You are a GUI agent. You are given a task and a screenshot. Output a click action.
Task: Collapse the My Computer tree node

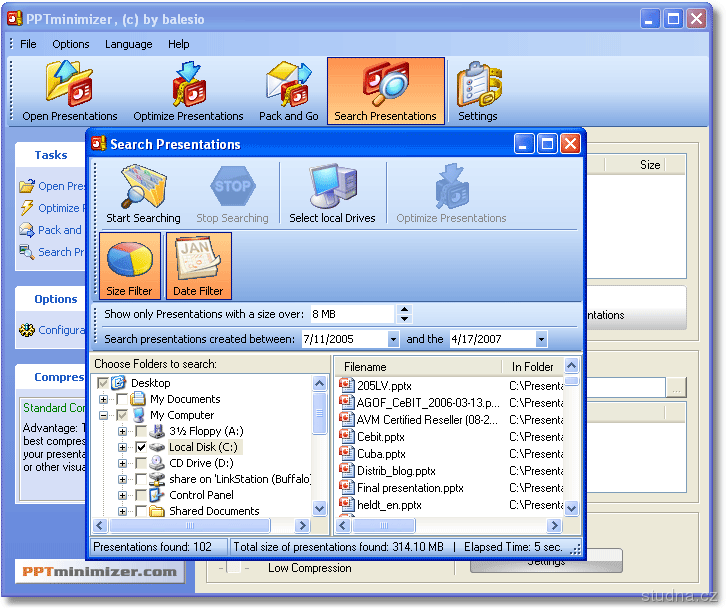coord(103,415)
